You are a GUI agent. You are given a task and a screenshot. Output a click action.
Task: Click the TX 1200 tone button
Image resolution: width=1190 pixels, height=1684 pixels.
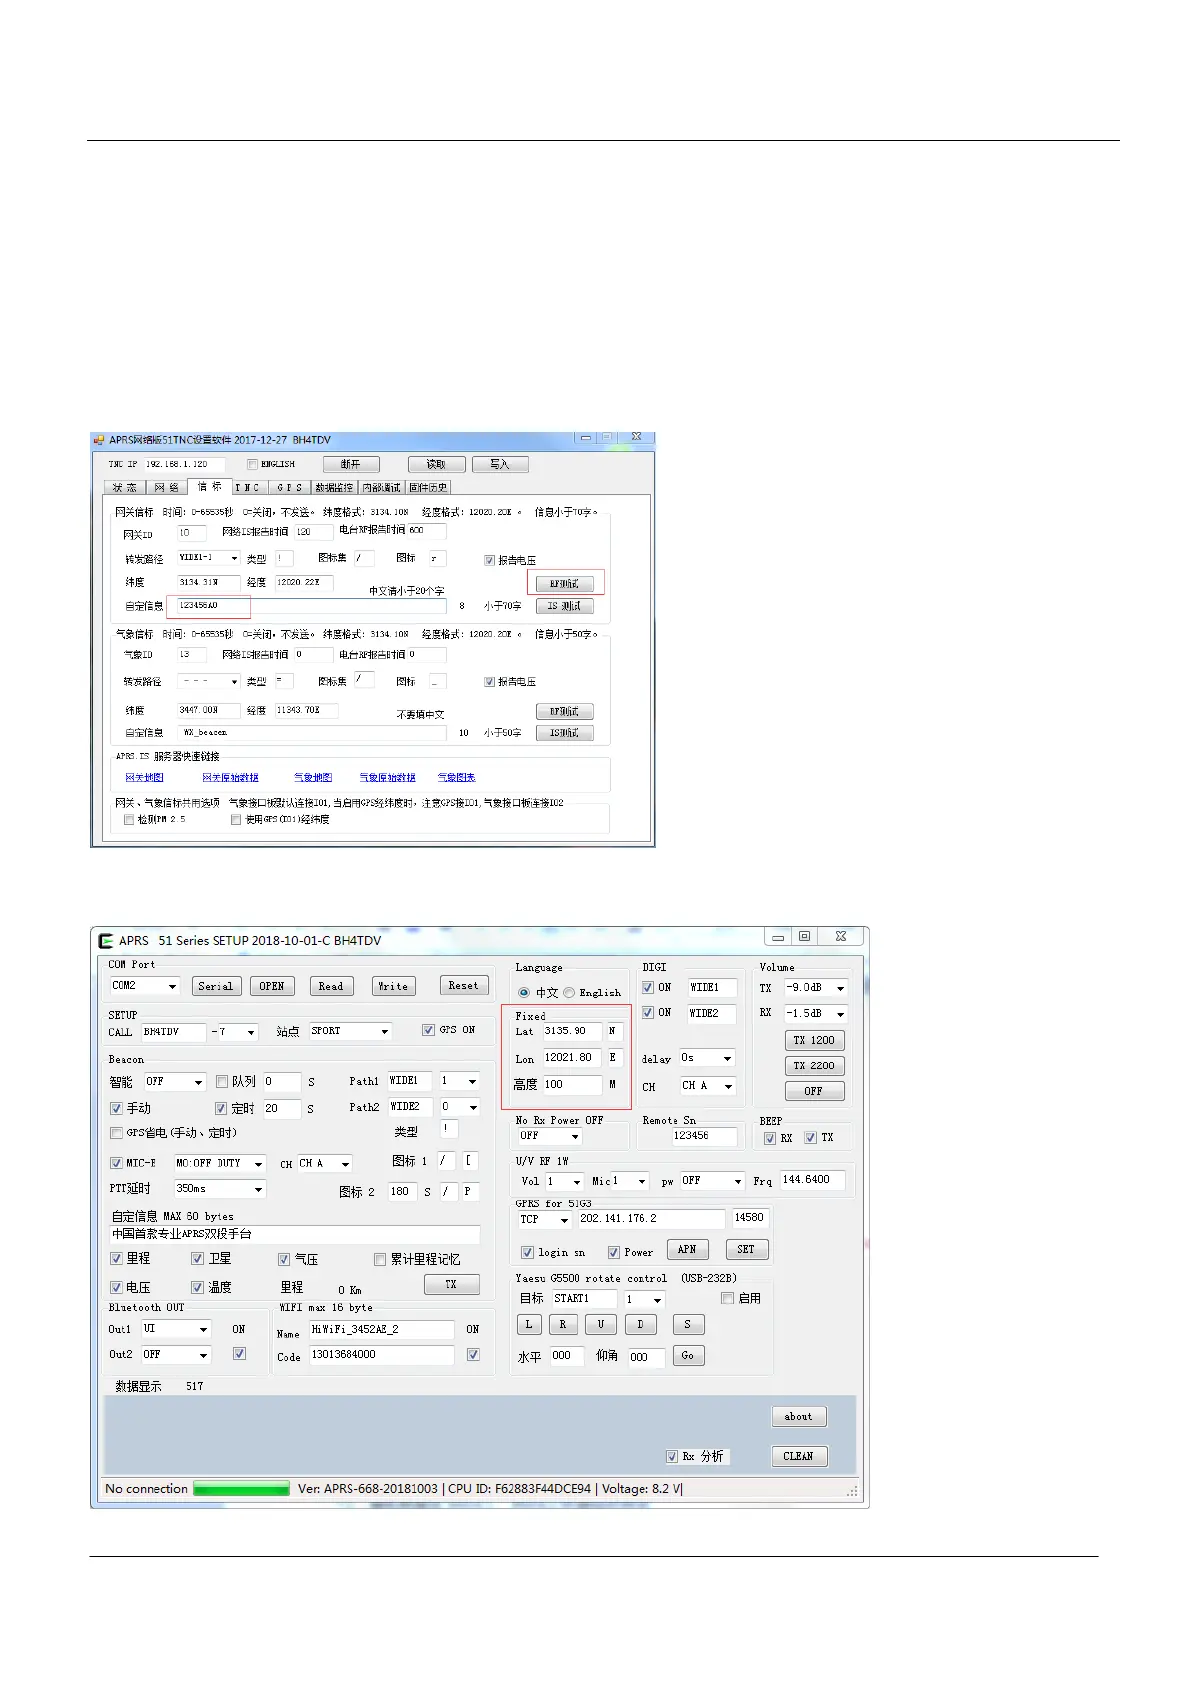[815, 1040]
